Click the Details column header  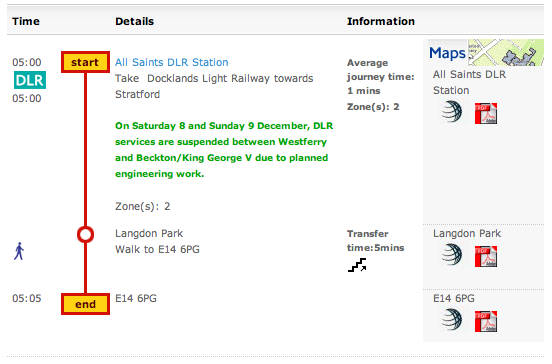click(x=134, y=21)
